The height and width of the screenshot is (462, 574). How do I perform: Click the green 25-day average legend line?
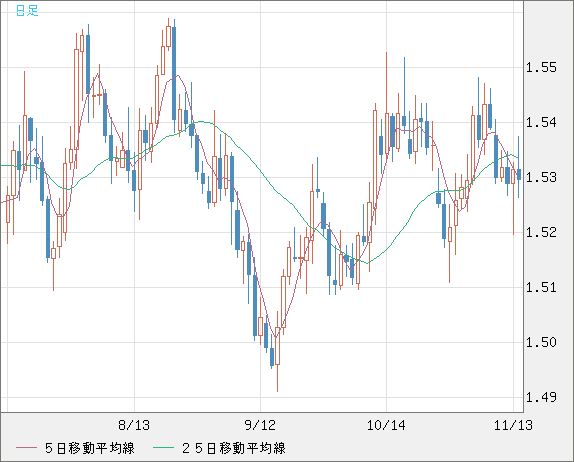[163, 448]
